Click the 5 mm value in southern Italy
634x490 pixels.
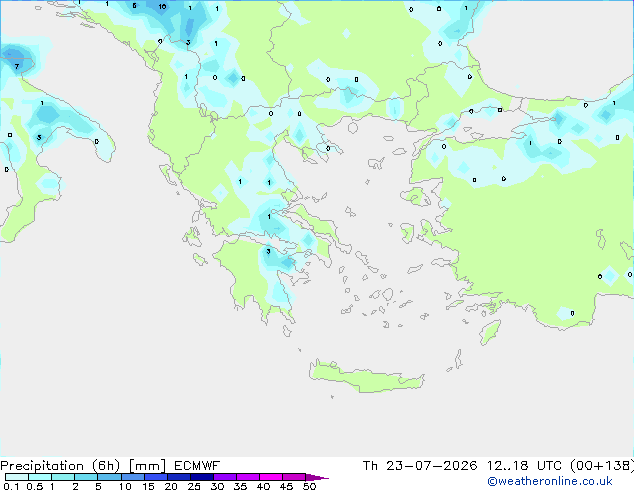click(x=39, y=137)
